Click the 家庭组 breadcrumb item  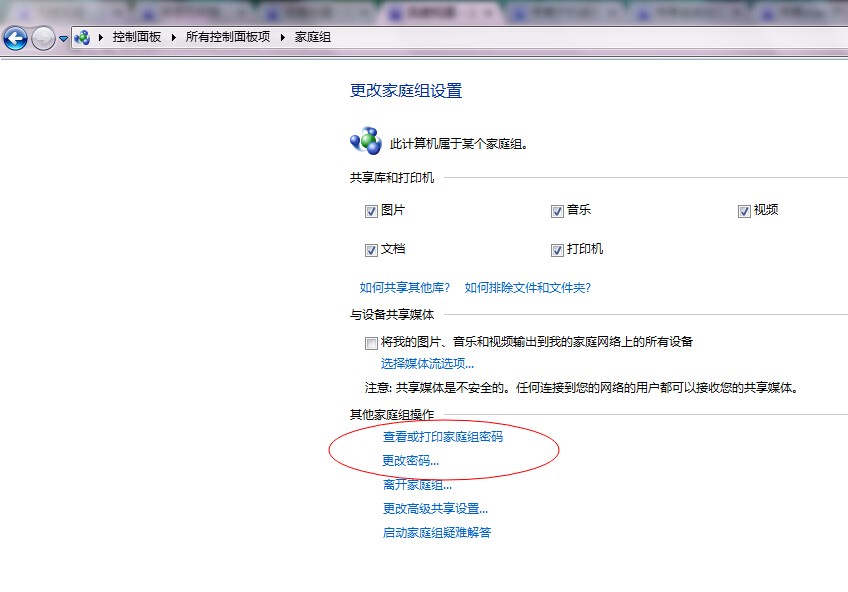click(312, 37)
